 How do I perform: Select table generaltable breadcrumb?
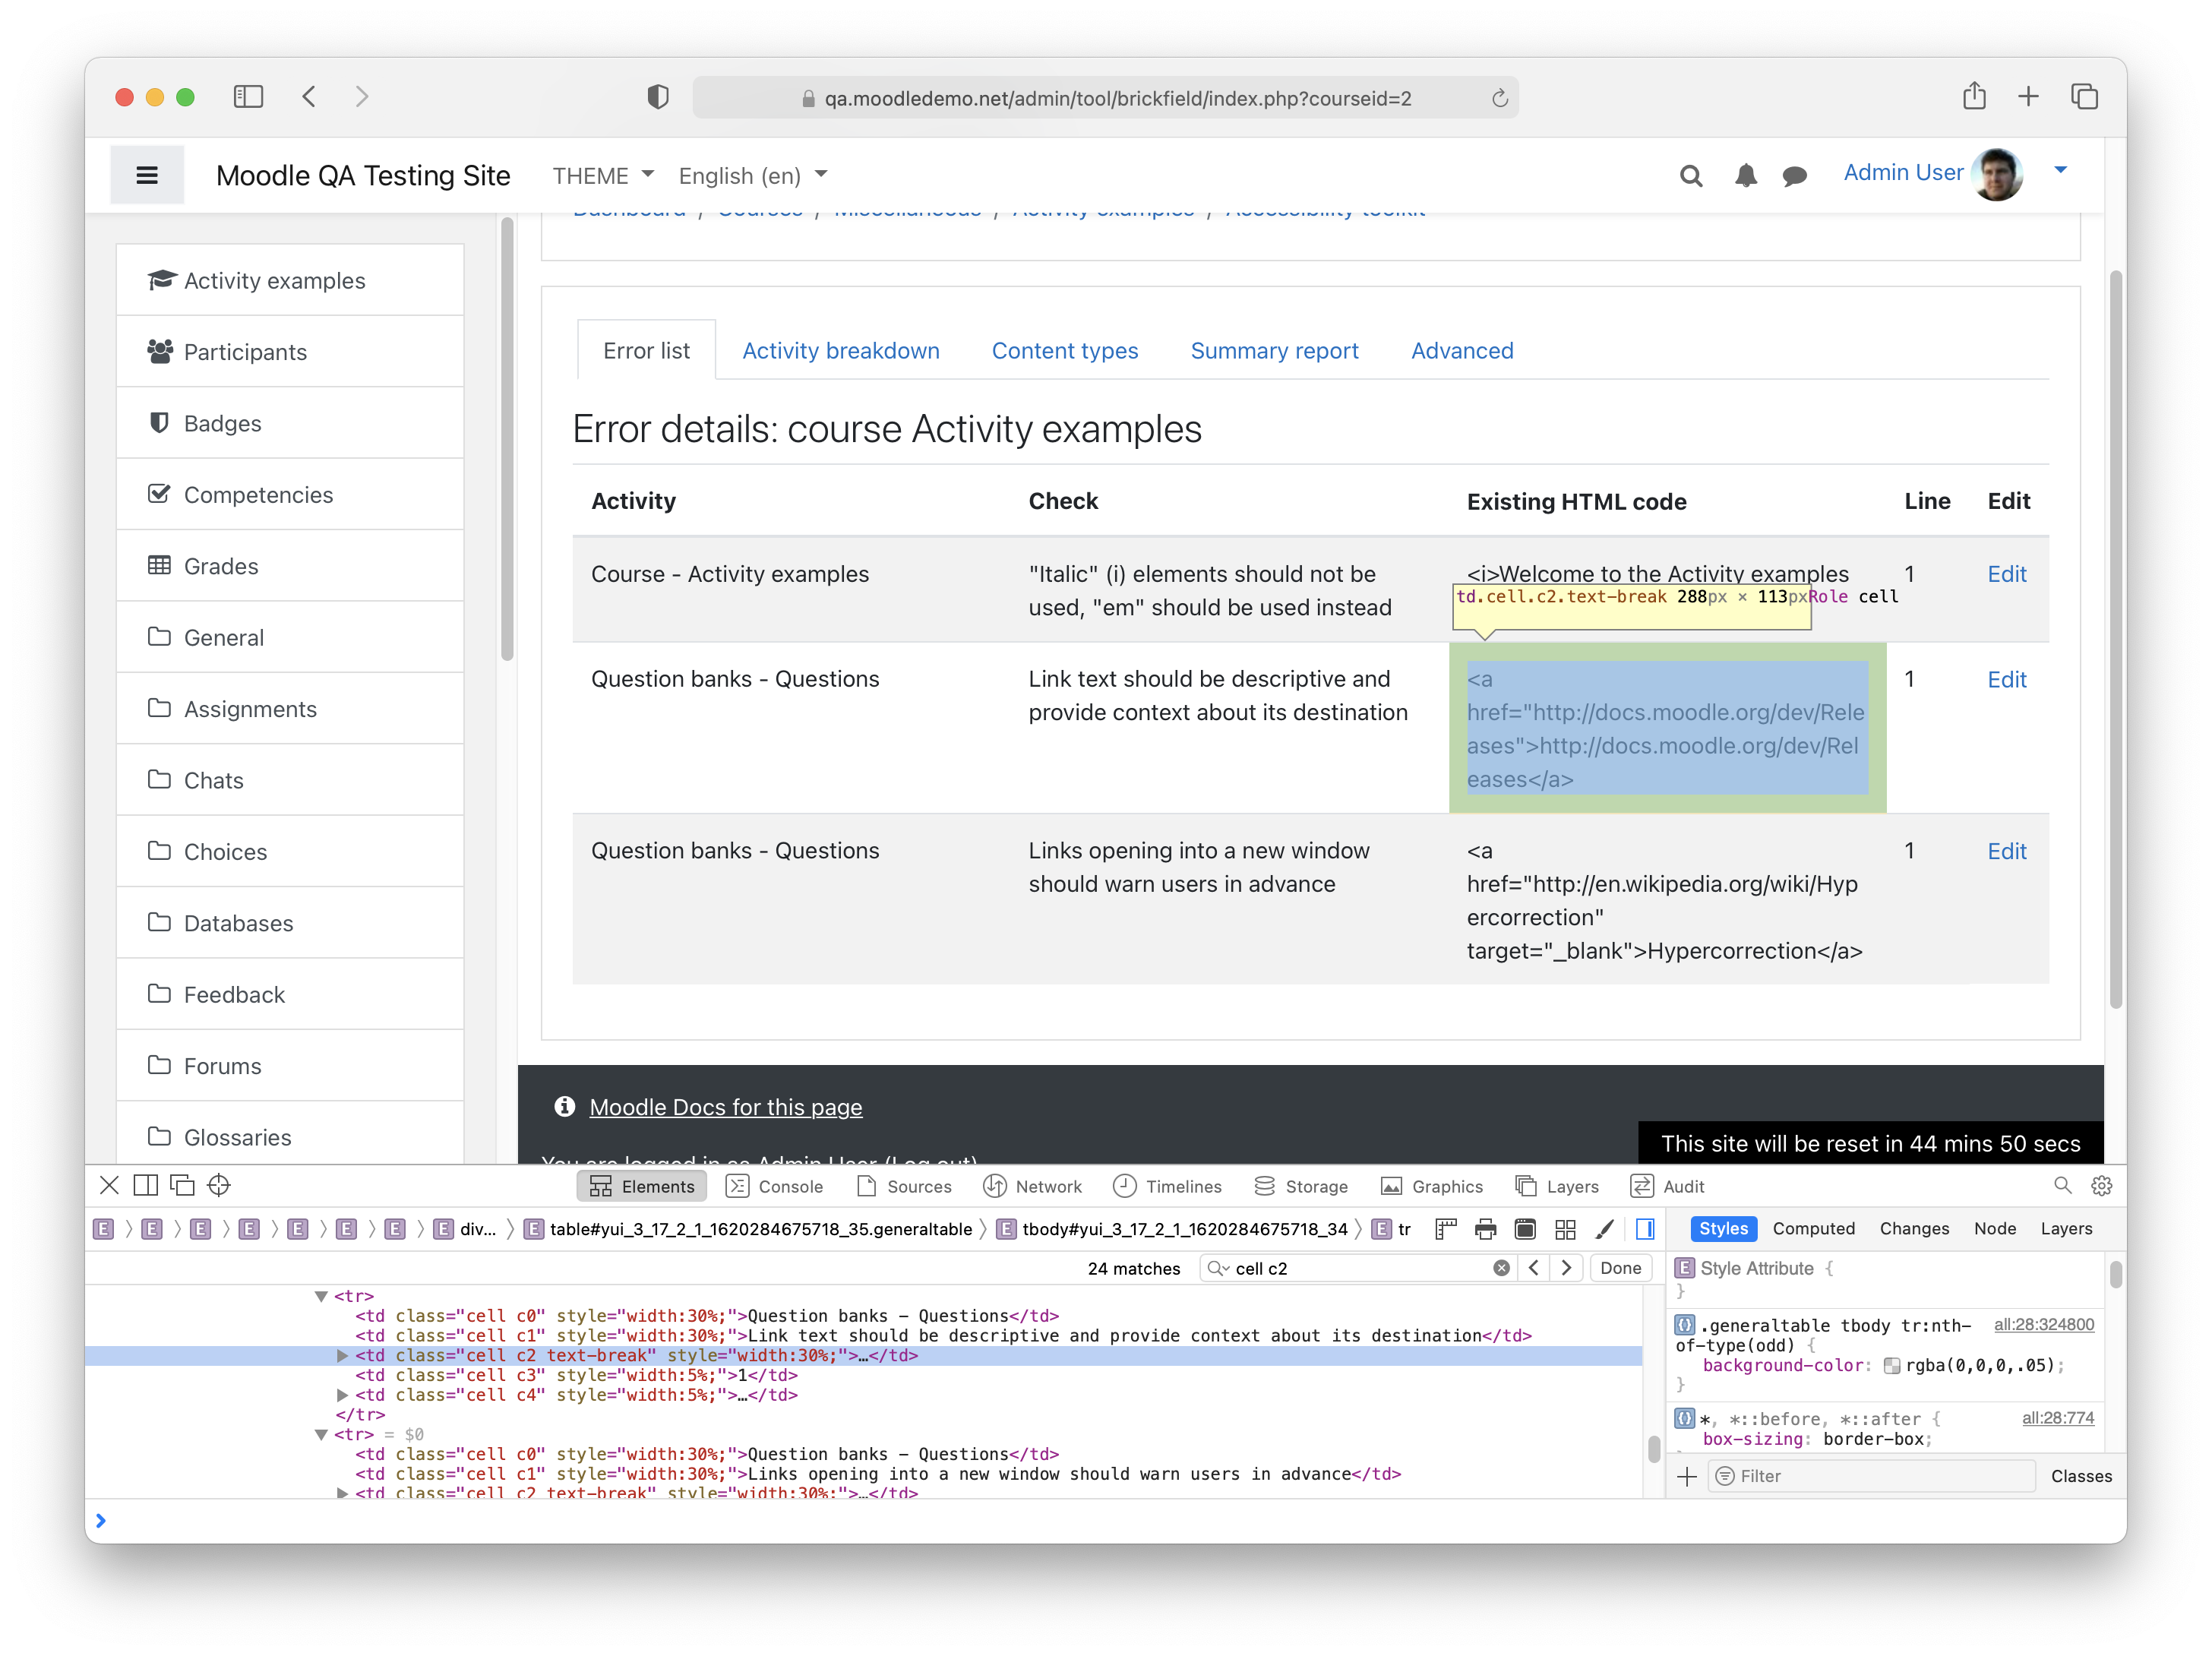(749, 1229)
